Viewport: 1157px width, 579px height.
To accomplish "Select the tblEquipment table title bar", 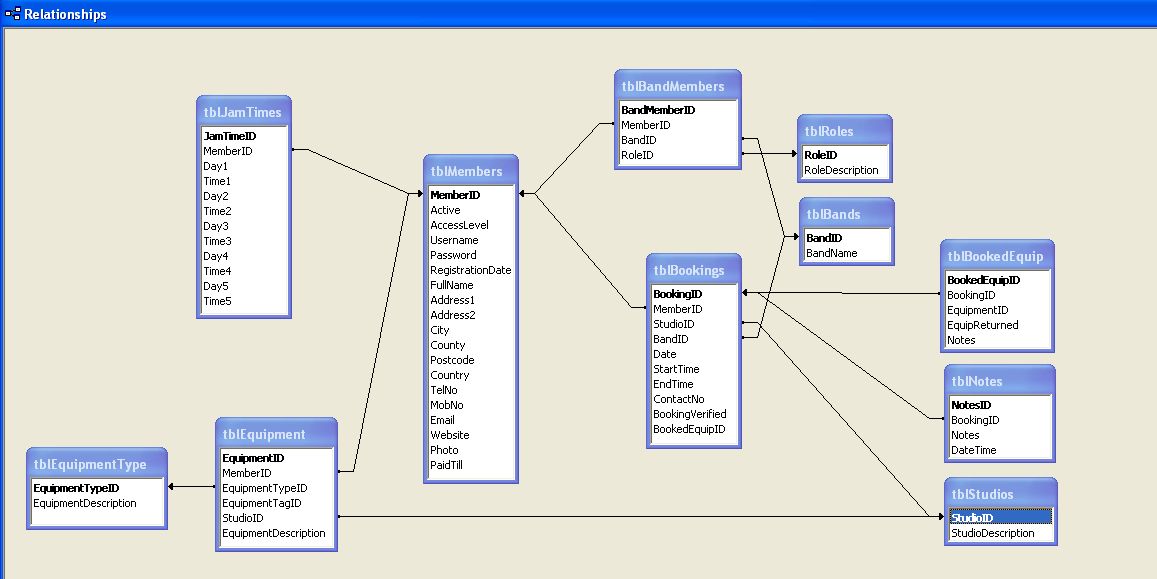I will point(276,434).
